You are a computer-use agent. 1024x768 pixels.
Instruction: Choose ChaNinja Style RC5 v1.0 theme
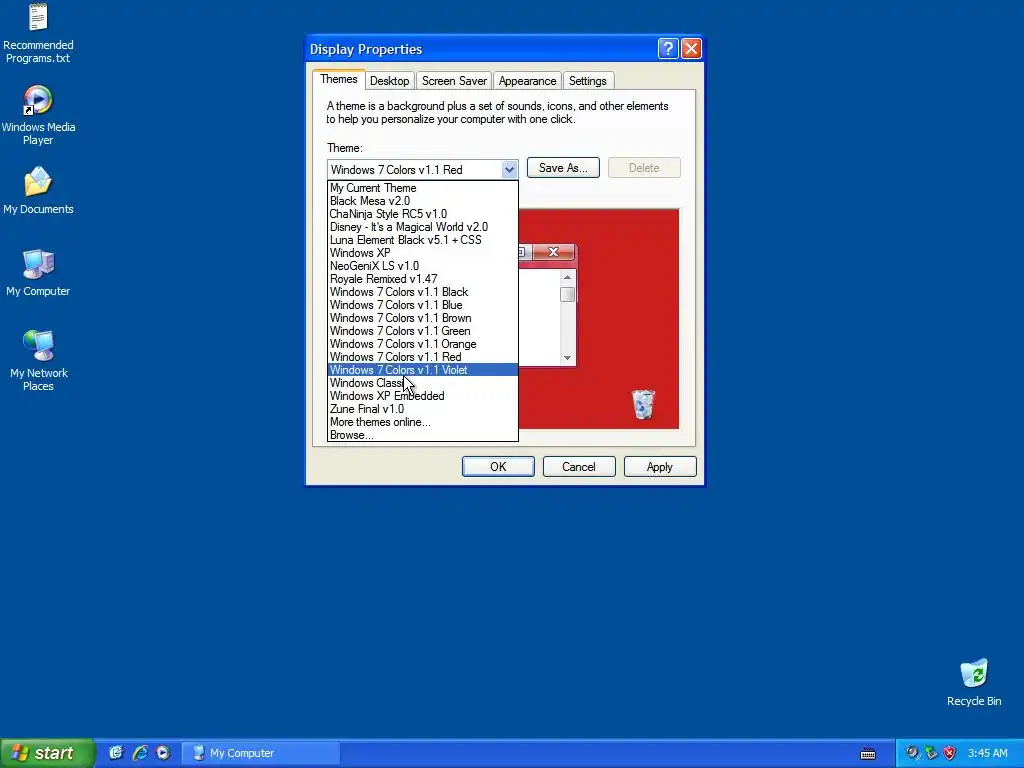pyautogui.click(x=423, y=214)
